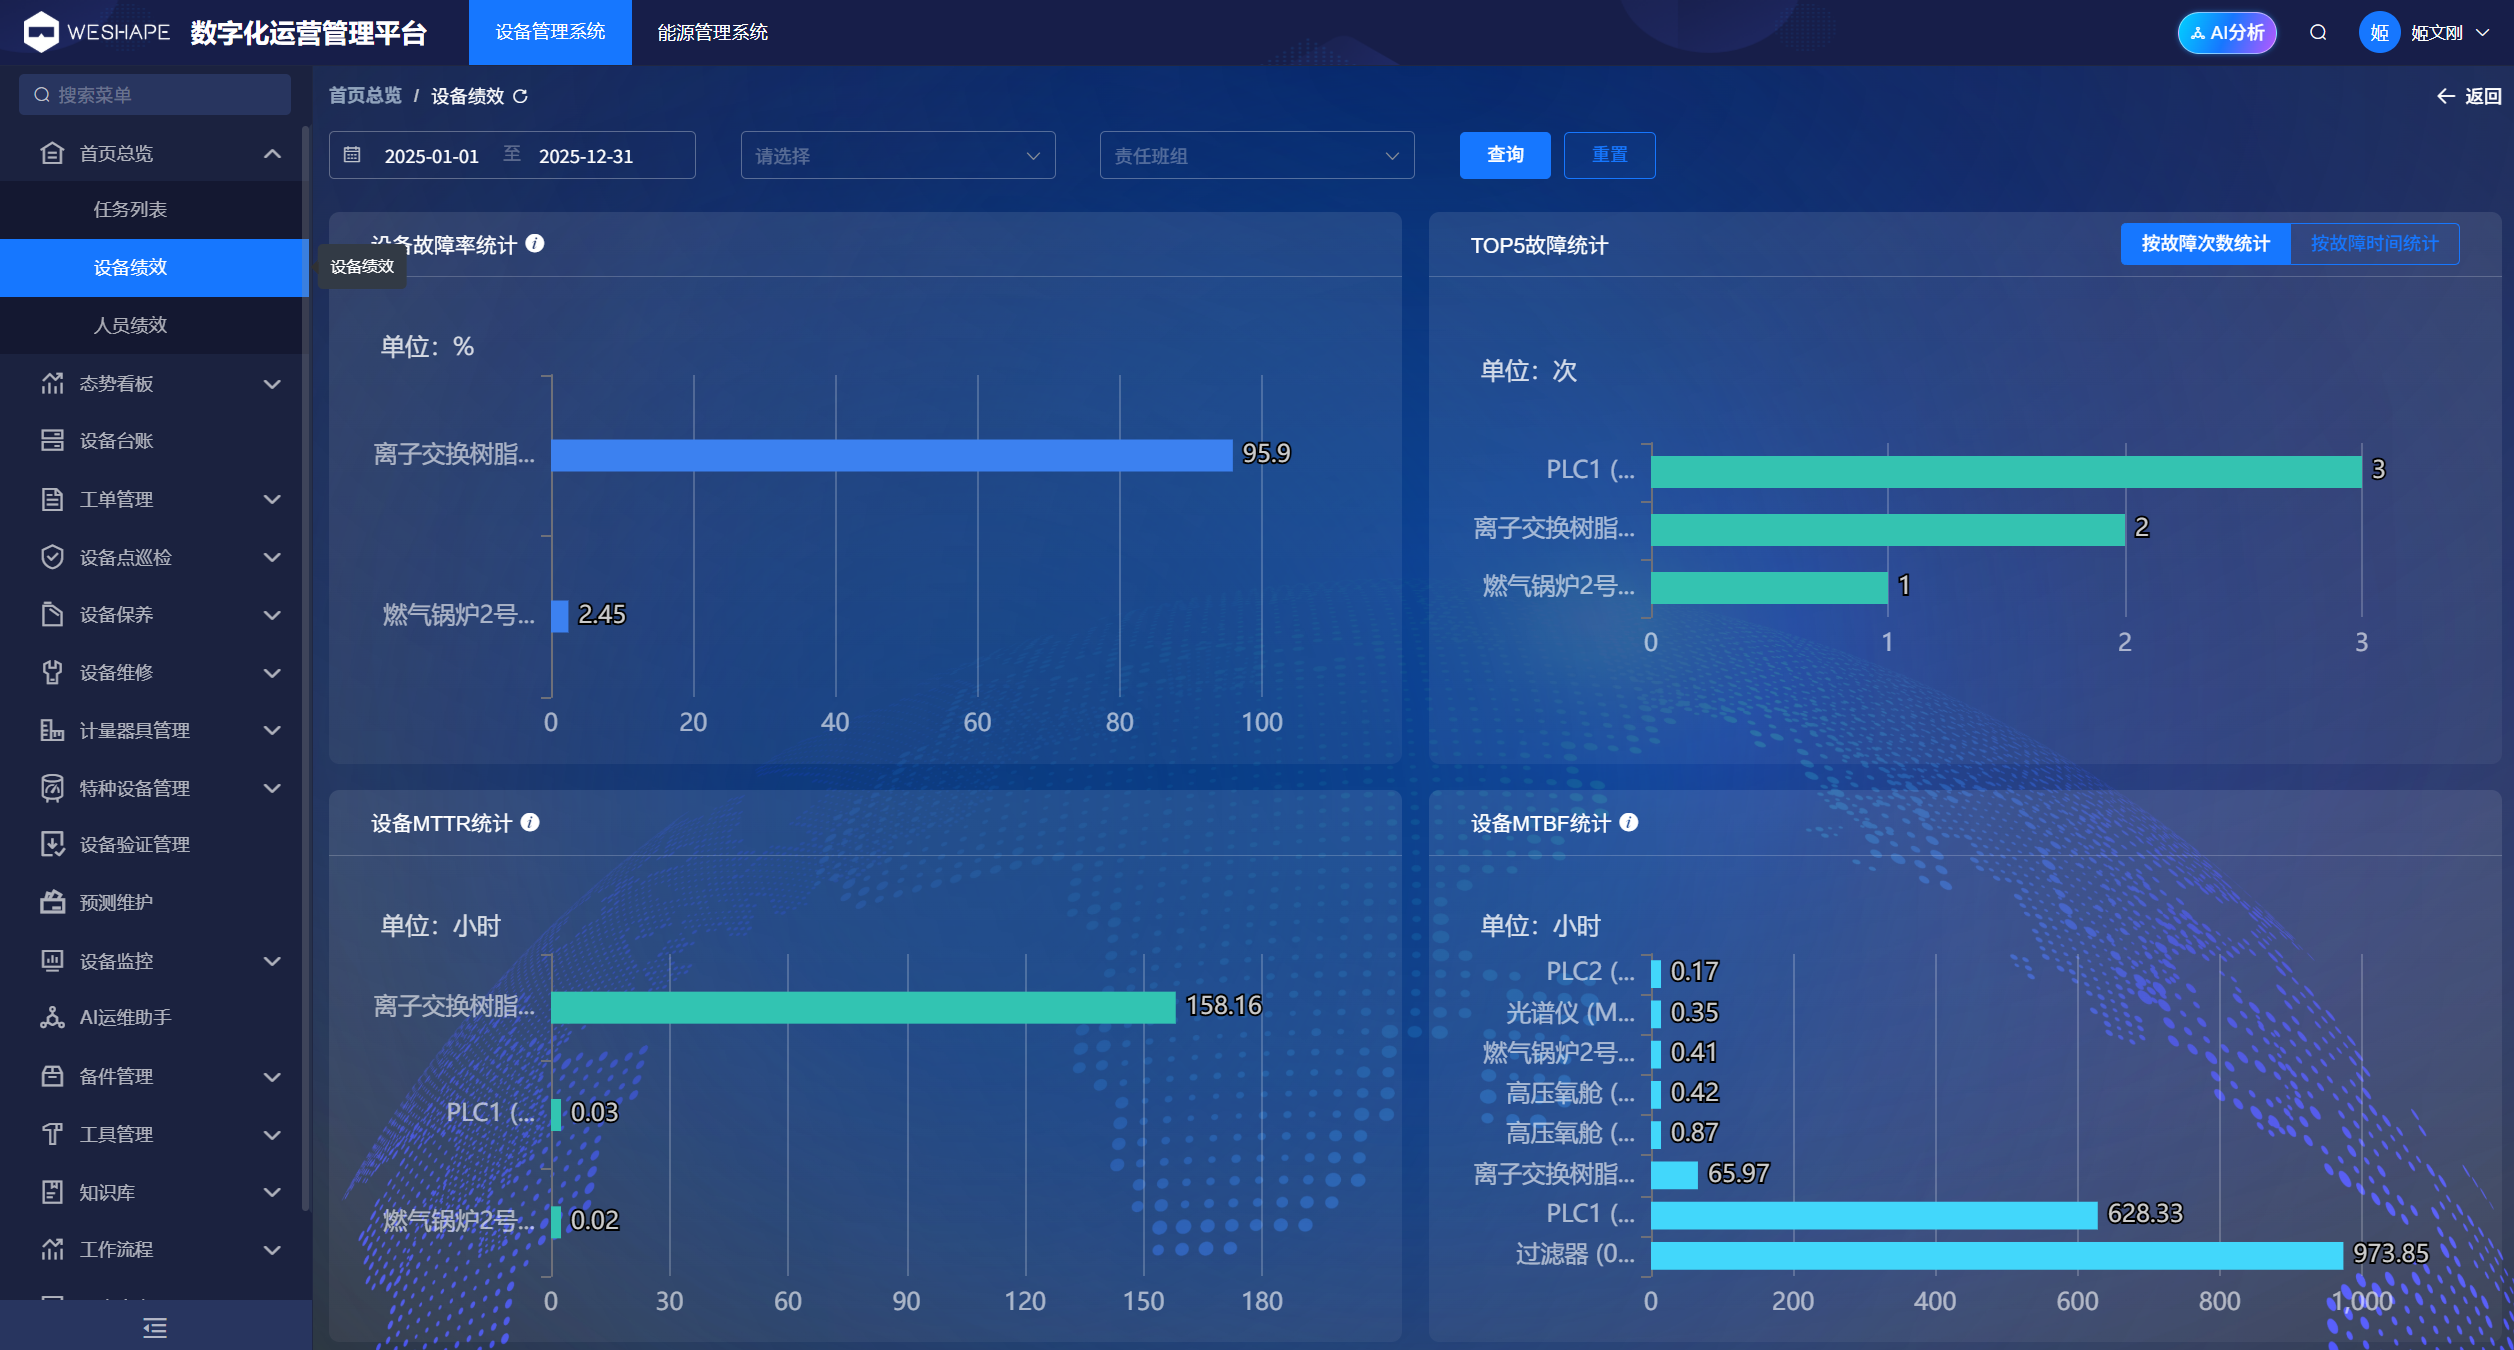Select 按故障次数统计 toggle
The width and height of the screenshot is (2514, 1350).
tap(2205, 244)
